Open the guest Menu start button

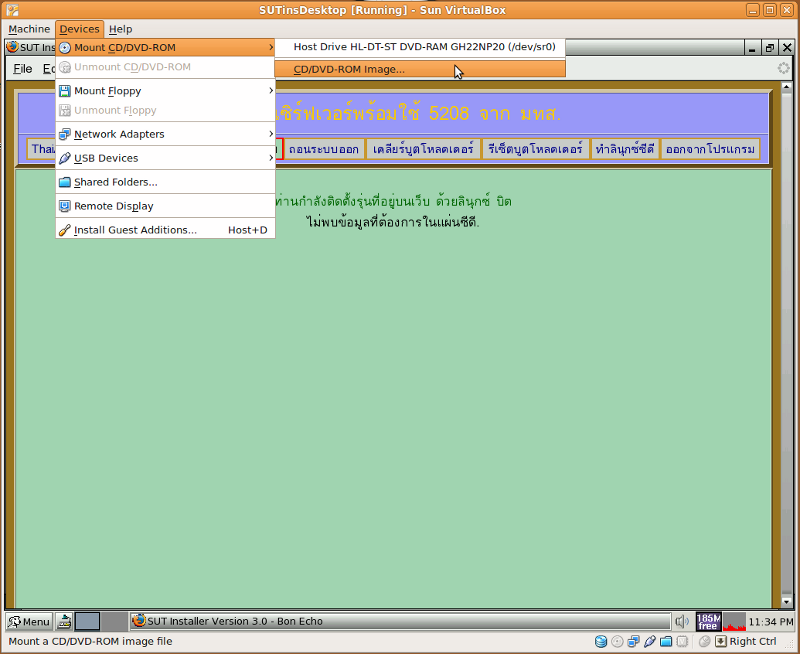[29, 621]
